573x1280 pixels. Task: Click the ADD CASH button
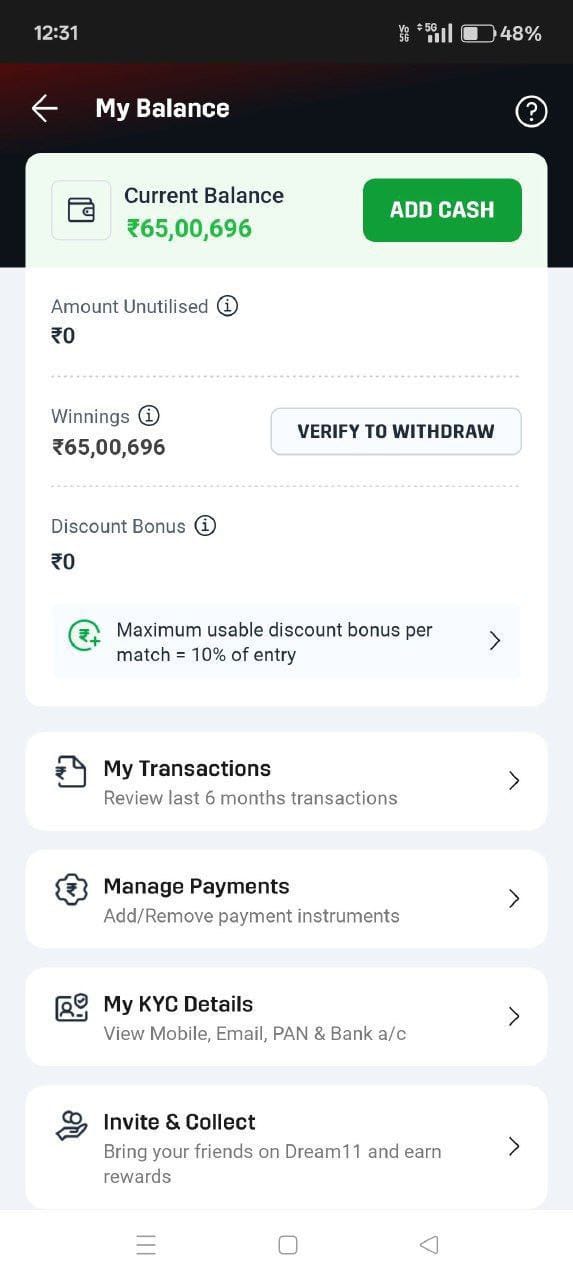point(442,210)
